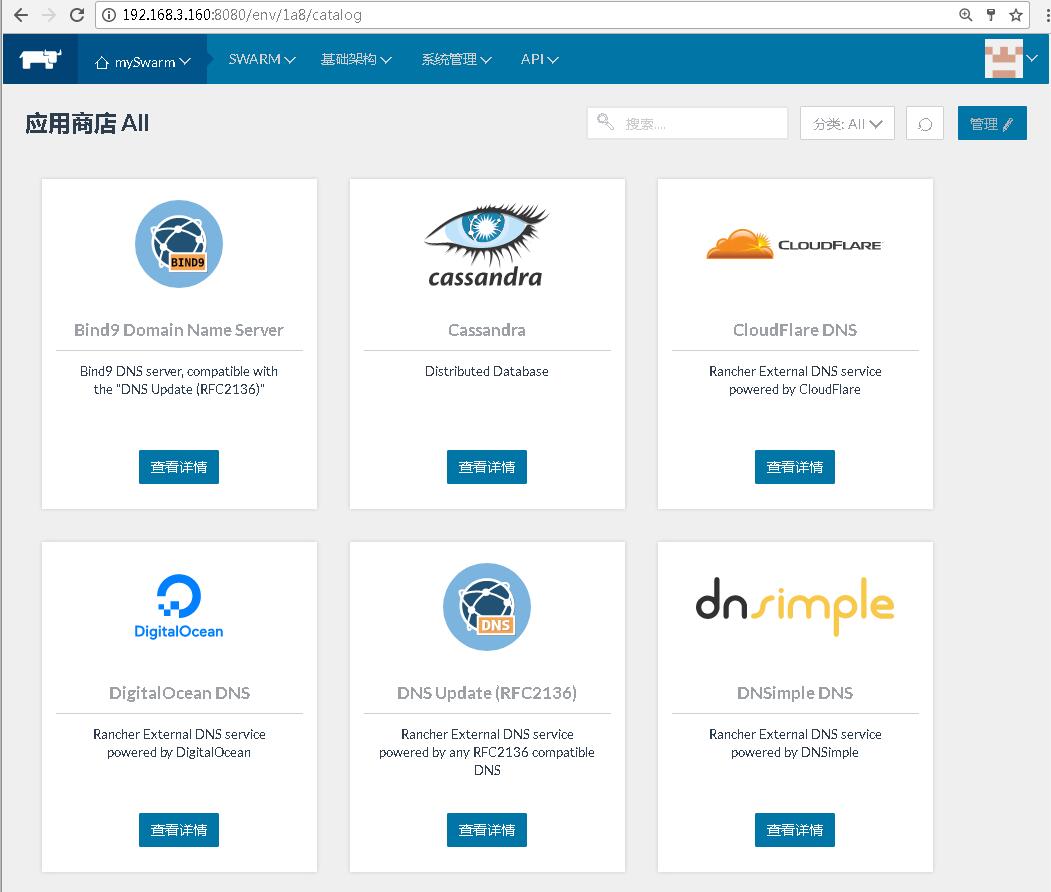This screenshot has width=1051, height=892.
Task: Open the SWARM menu
Action: (x=261, y=59)
